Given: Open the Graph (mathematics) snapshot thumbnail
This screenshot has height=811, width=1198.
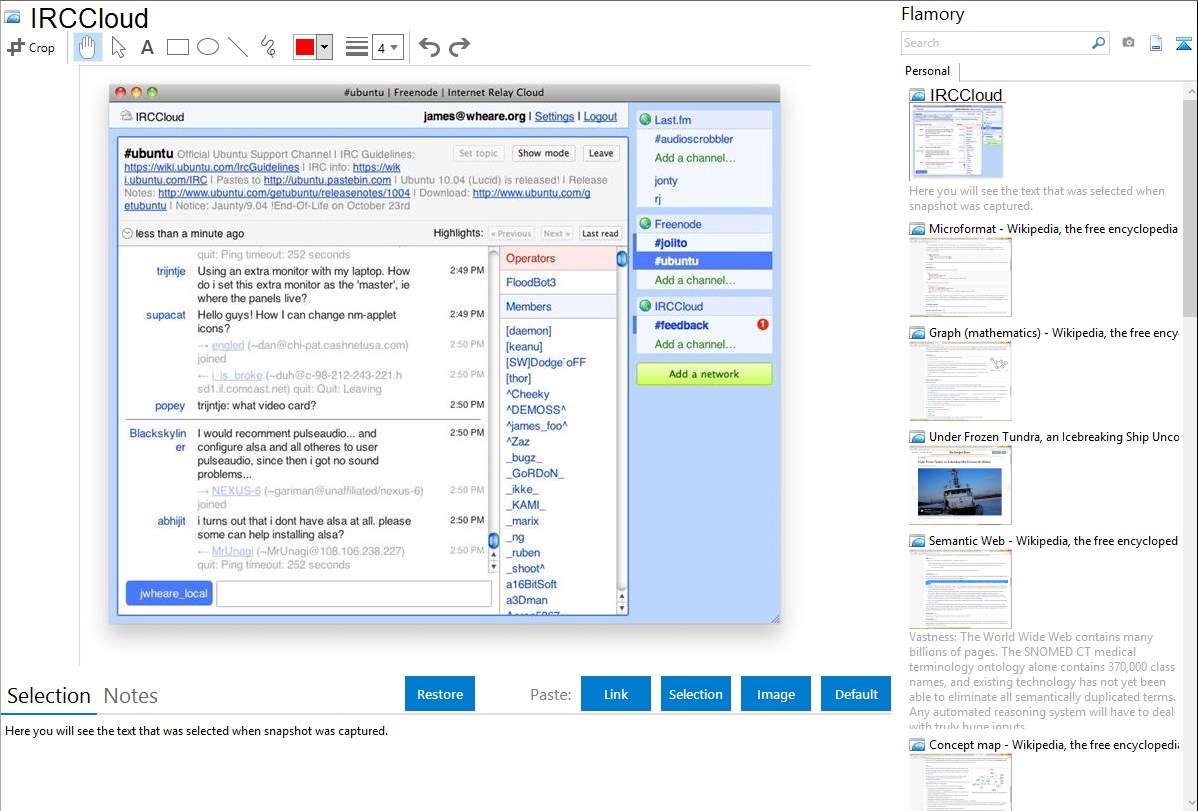Looking at the screenshot, I should tap(960, 381).
